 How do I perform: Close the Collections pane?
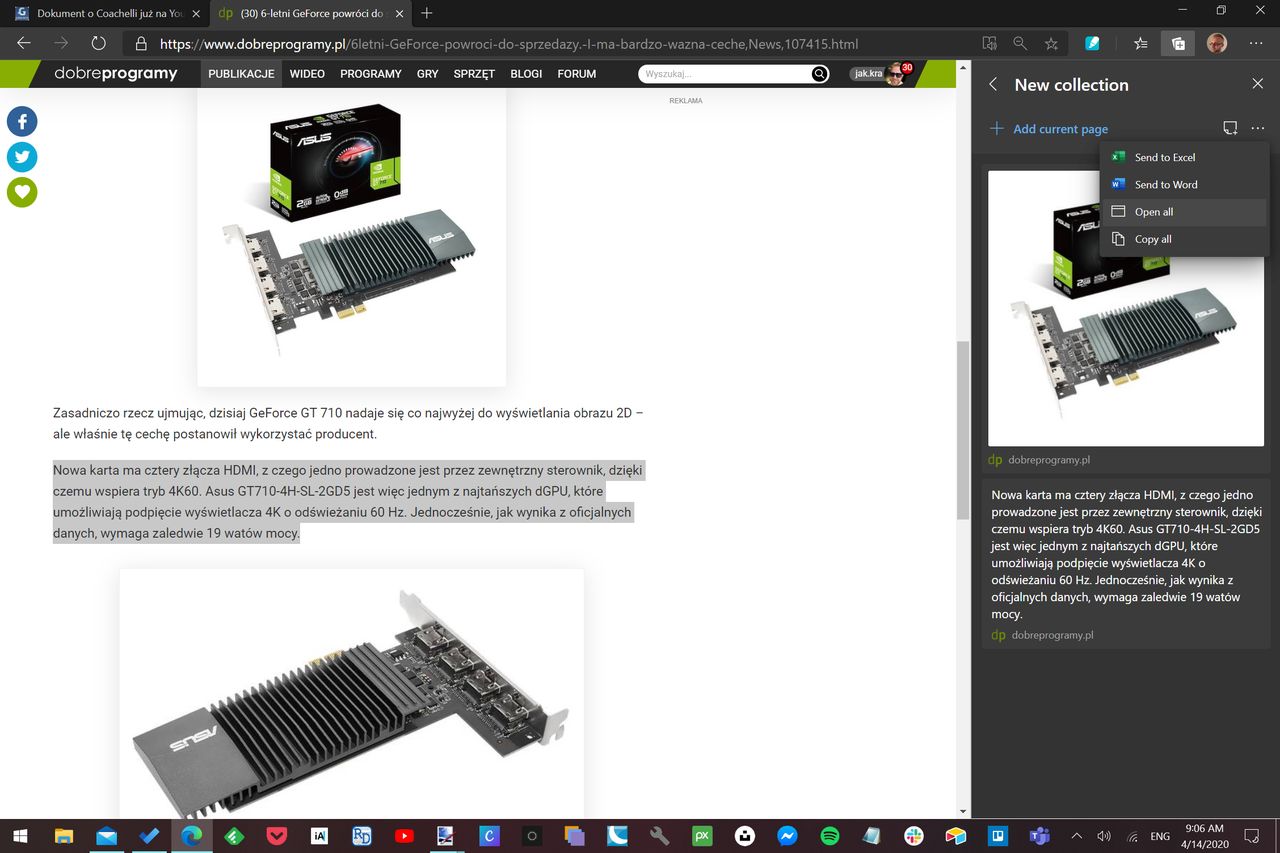(1258, 85)
